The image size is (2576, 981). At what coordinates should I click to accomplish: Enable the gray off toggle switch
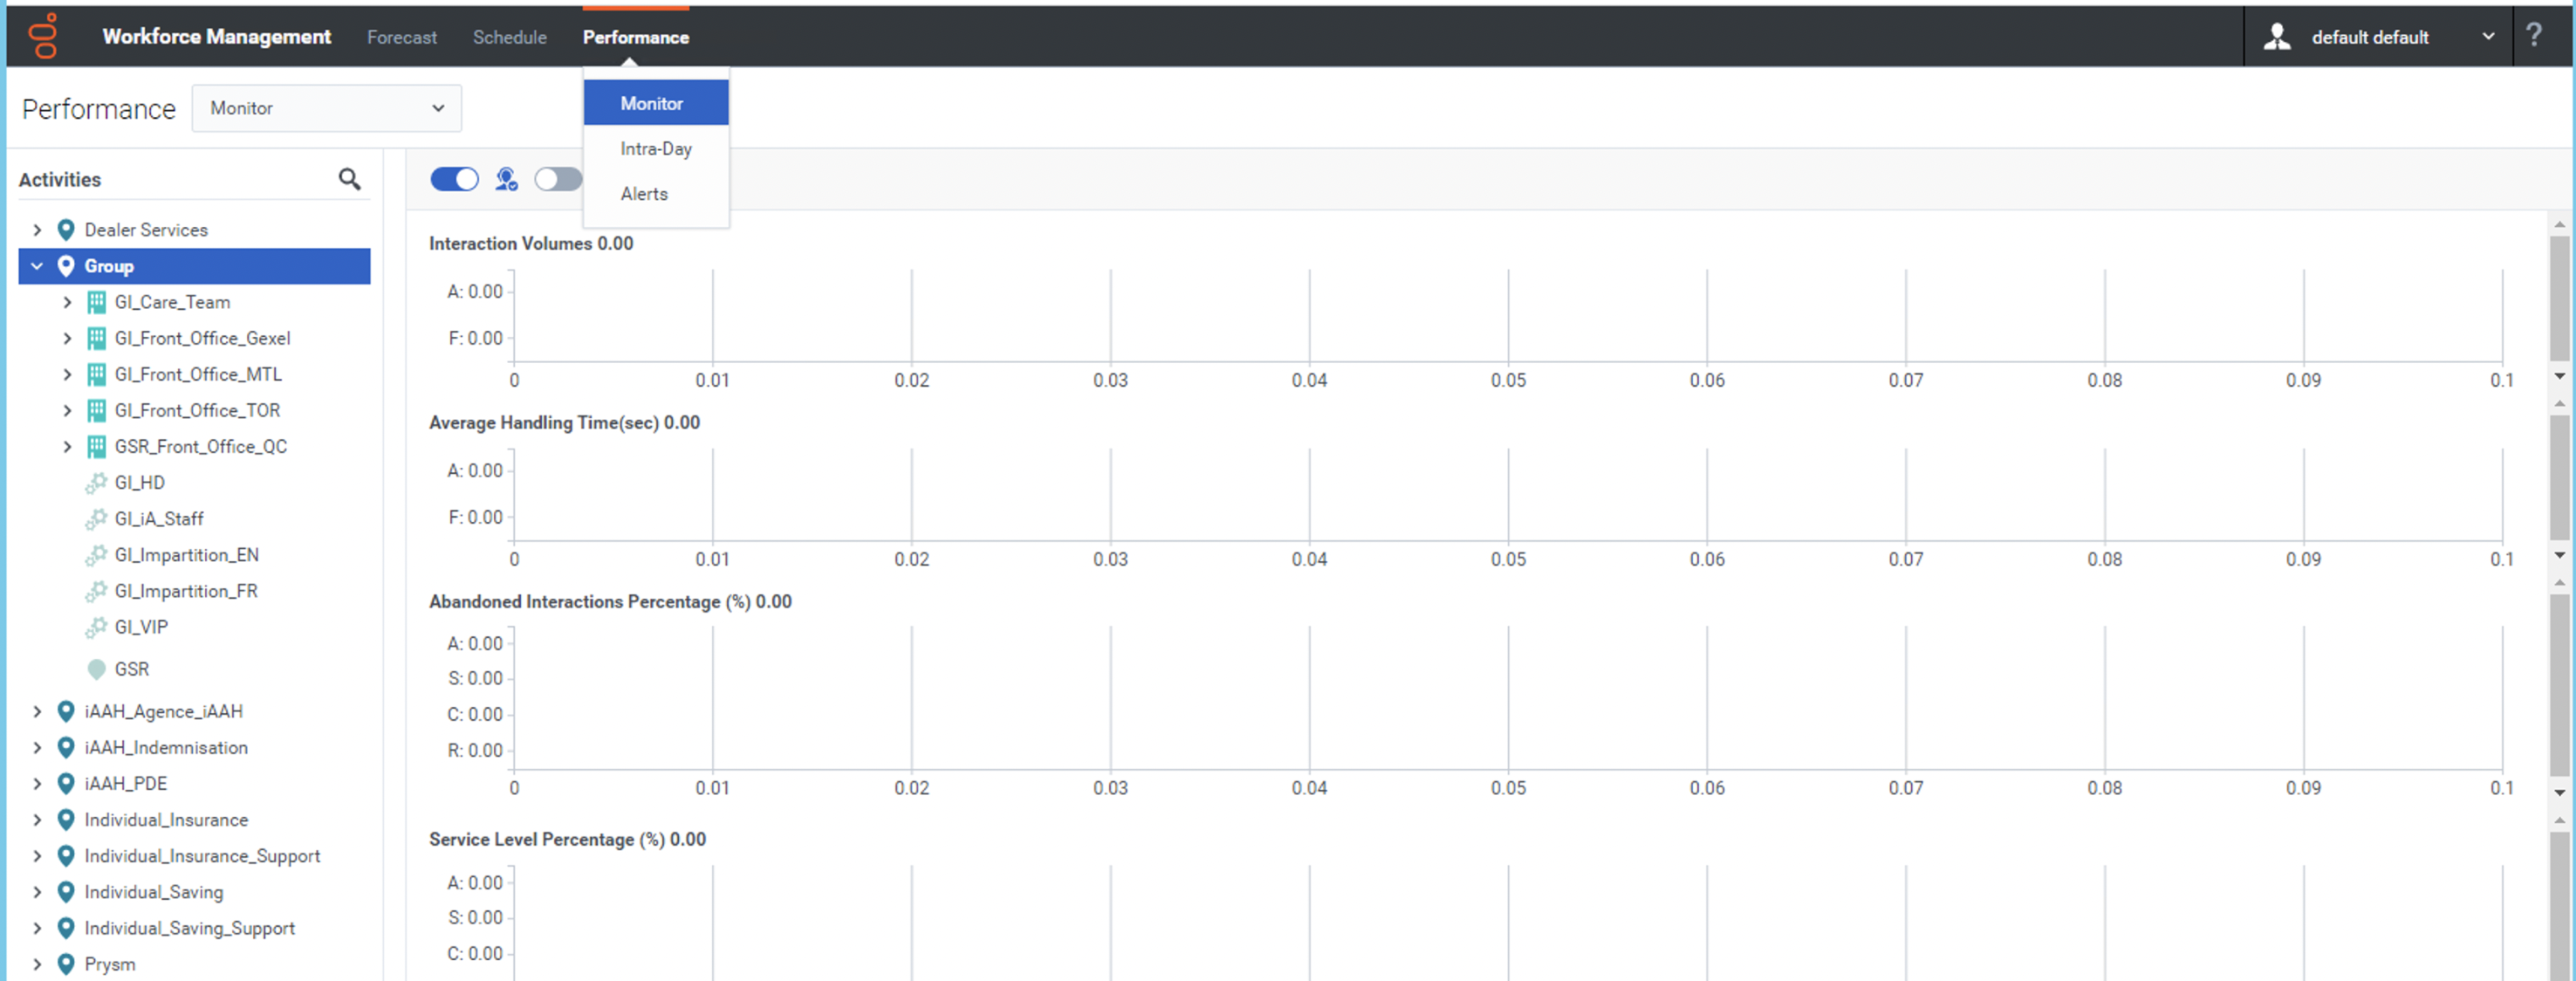coord(558,179)
